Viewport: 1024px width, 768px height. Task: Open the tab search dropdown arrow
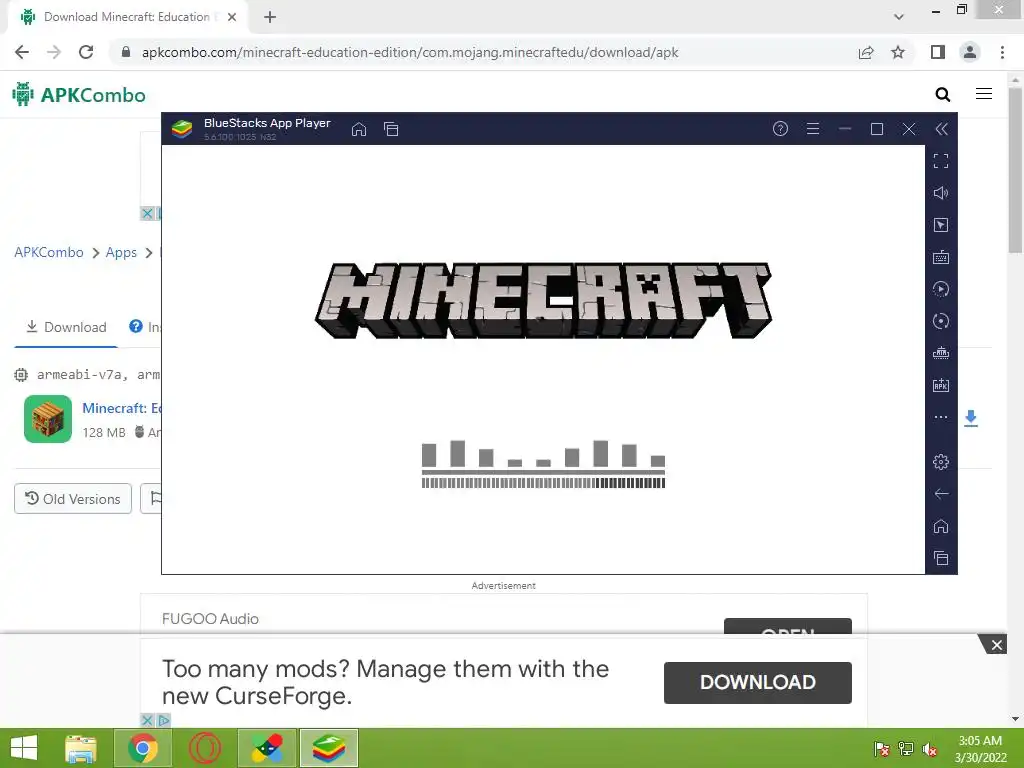pyautogui.click(x=899, y=17)
